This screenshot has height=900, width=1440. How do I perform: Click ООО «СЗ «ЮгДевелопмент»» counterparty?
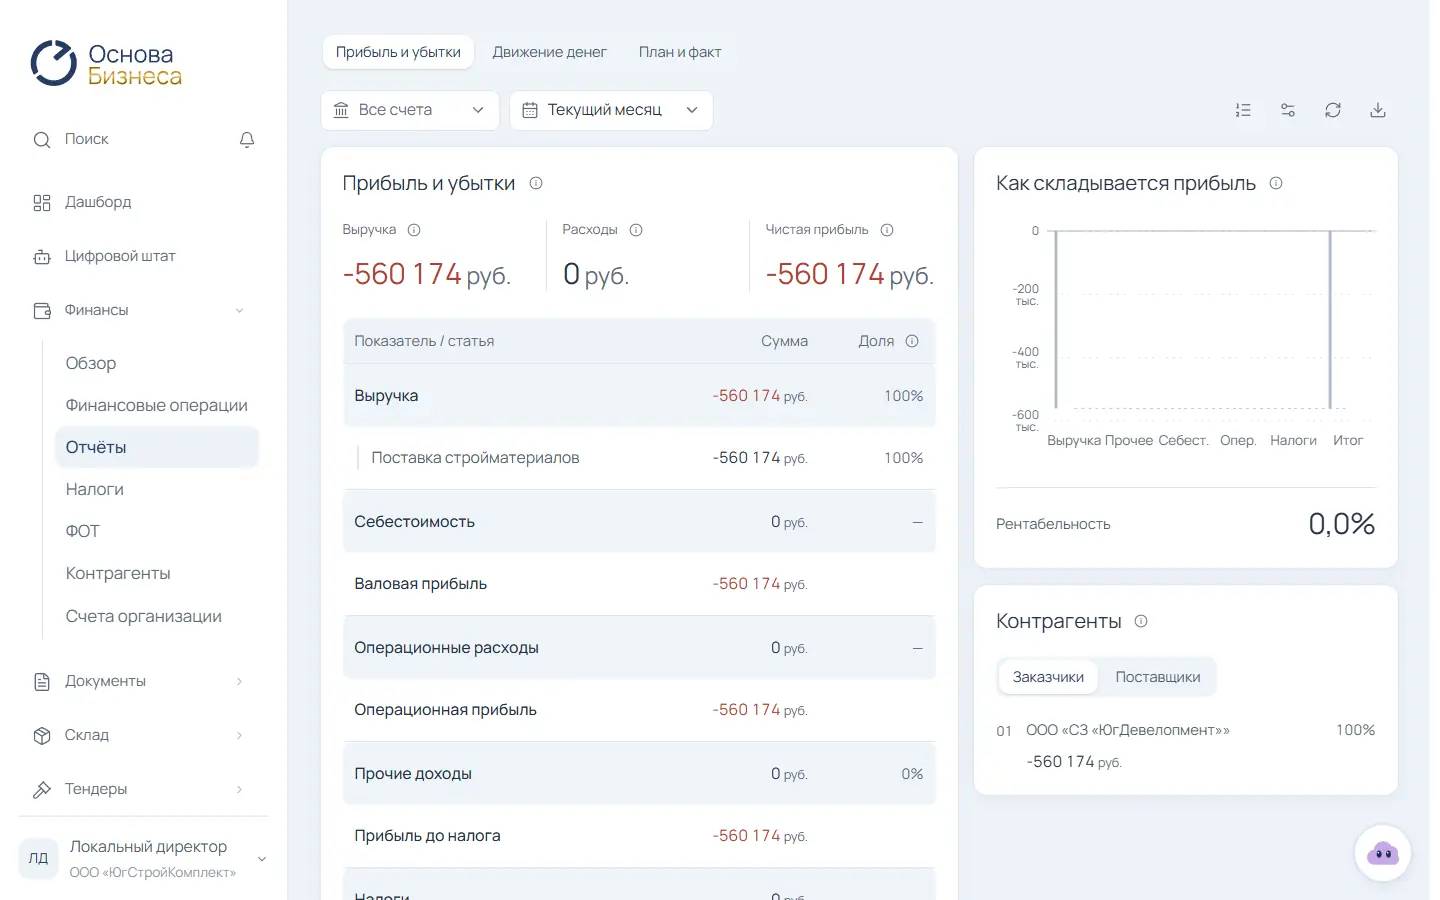[1128, 730]
